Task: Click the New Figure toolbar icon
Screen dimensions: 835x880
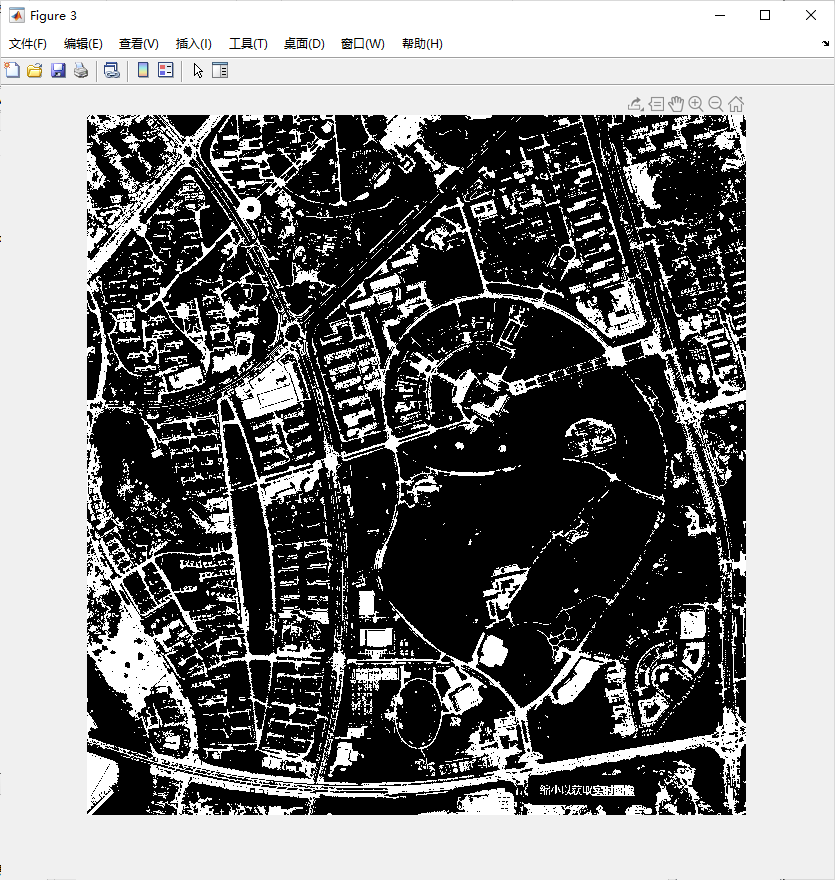Action: coord(13,70)
